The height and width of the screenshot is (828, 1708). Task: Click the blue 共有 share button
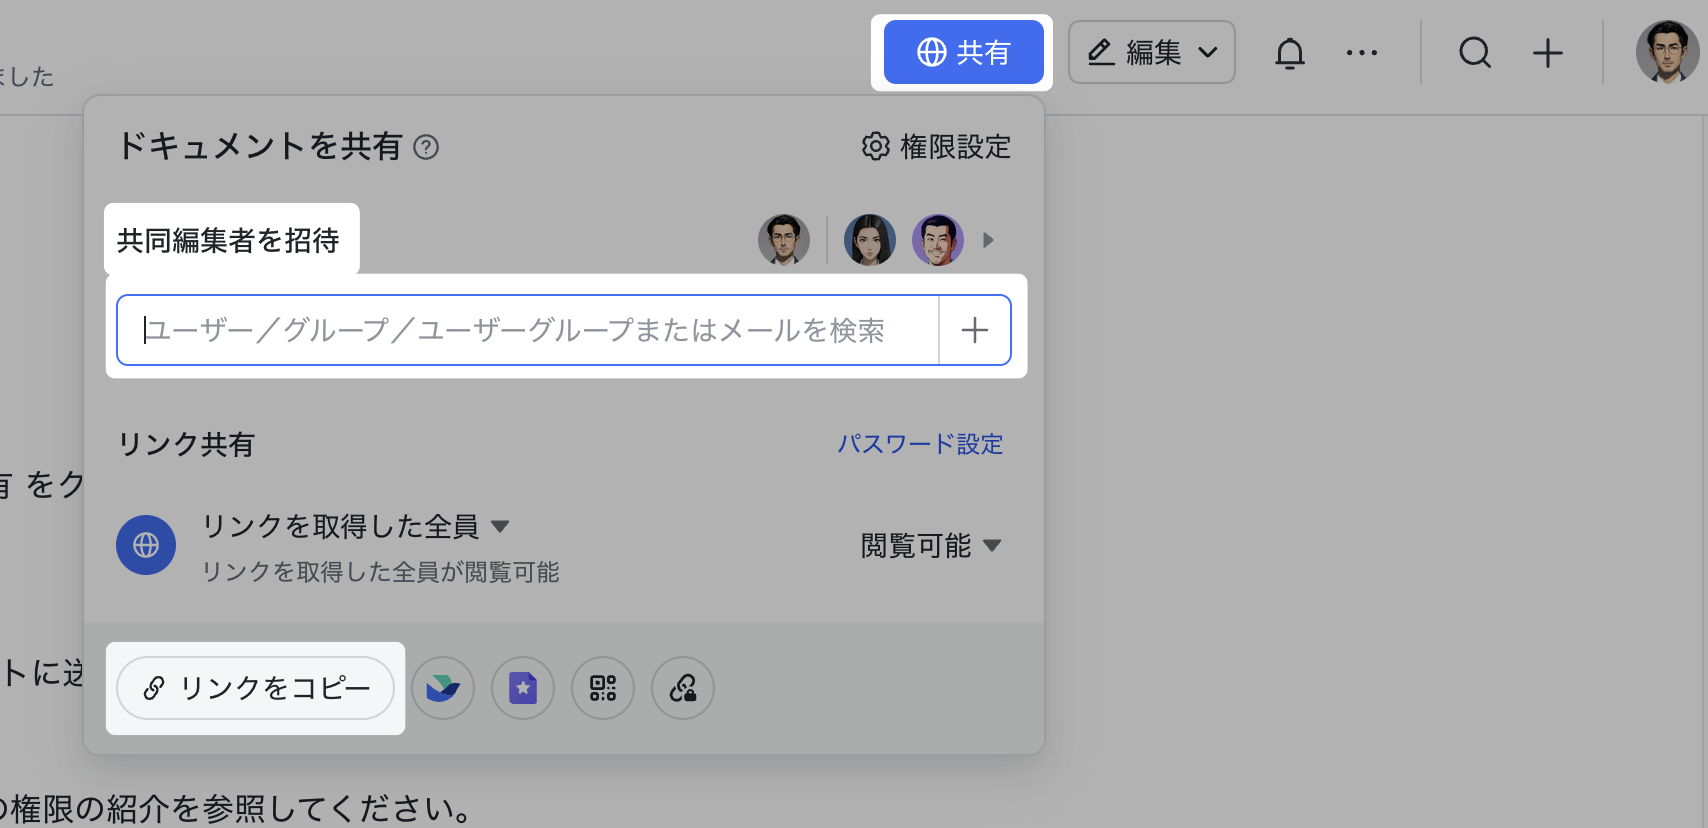pos(963,52)
